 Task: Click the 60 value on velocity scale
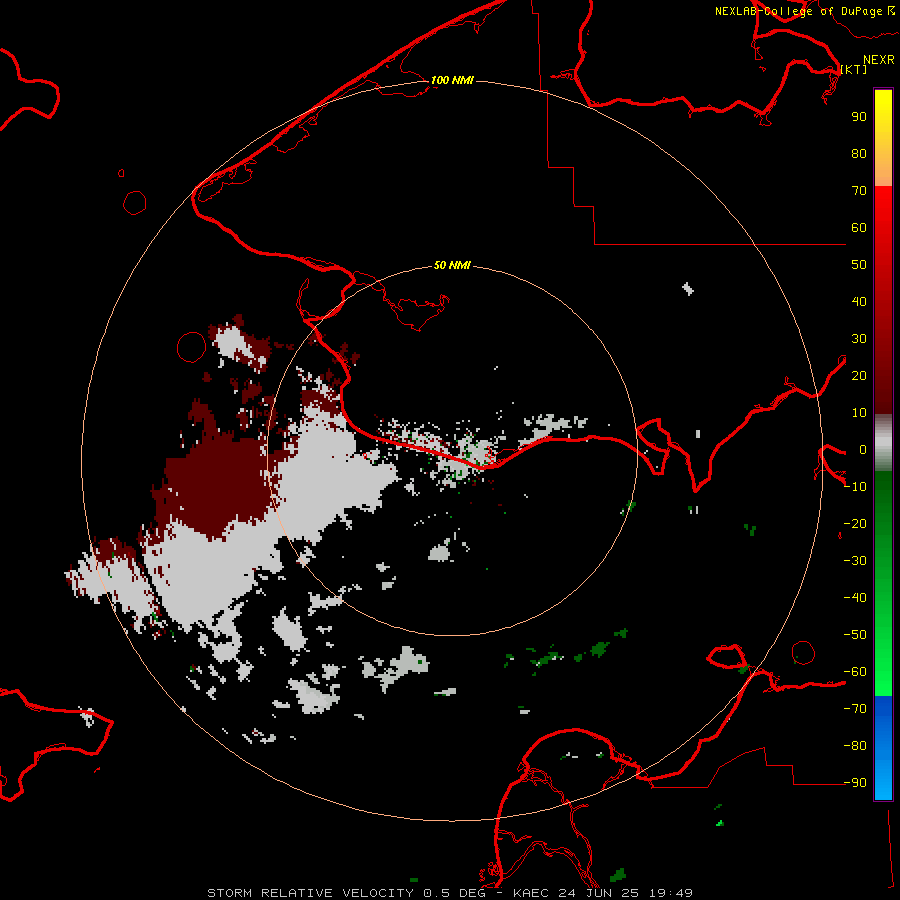click(859, 227)
